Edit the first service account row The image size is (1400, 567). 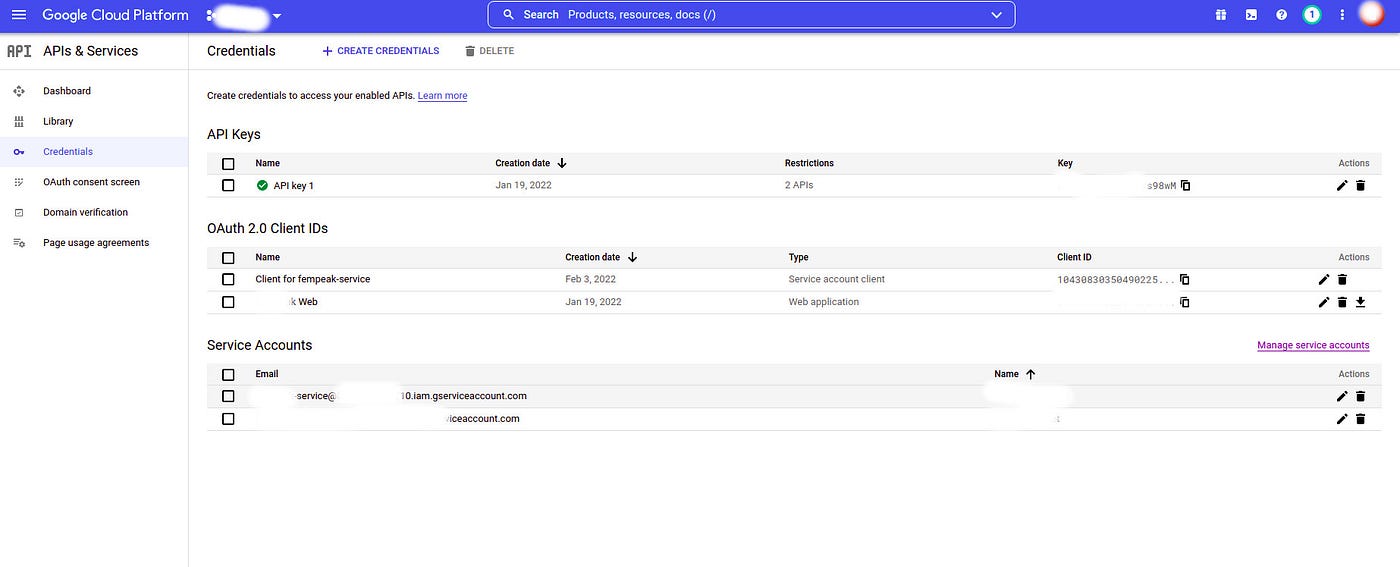(1342, 396)
